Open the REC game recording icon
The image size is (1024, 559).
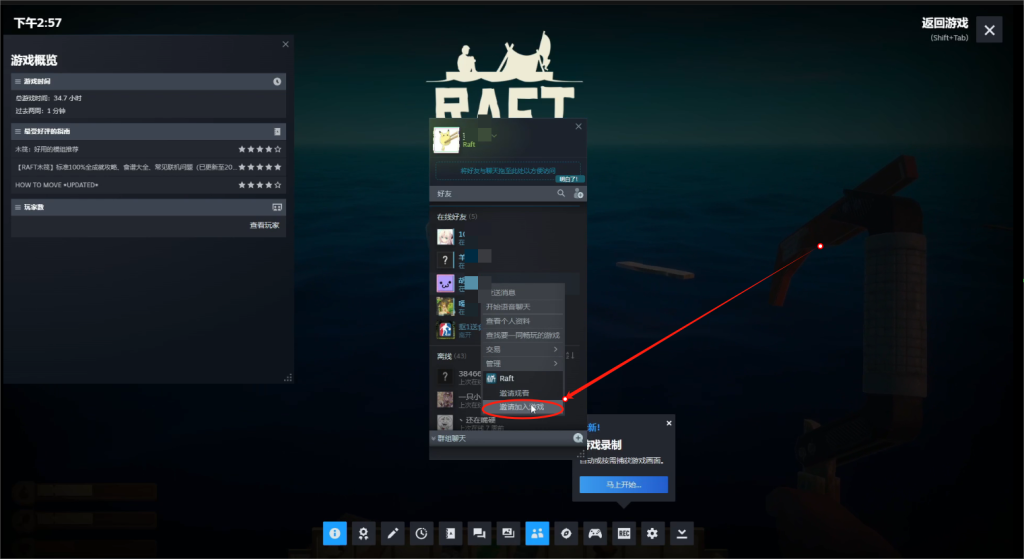tap(624, 534)
